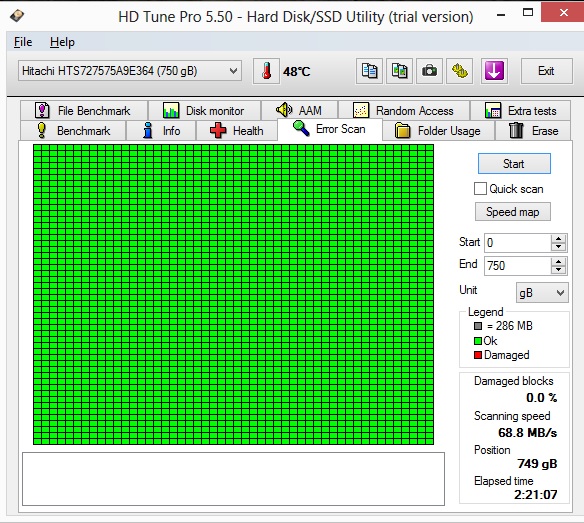Decrease the End value with down arrow
The width and height of the screenshot is (584, 523).
tap(558, 270)
